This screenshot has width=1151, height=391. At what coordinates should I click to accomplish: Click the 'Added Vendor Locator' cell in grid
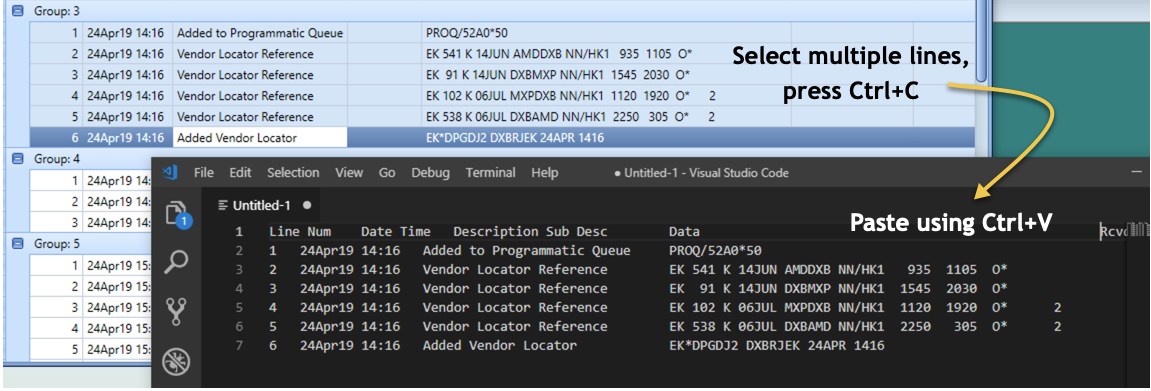tap(260, 137)
